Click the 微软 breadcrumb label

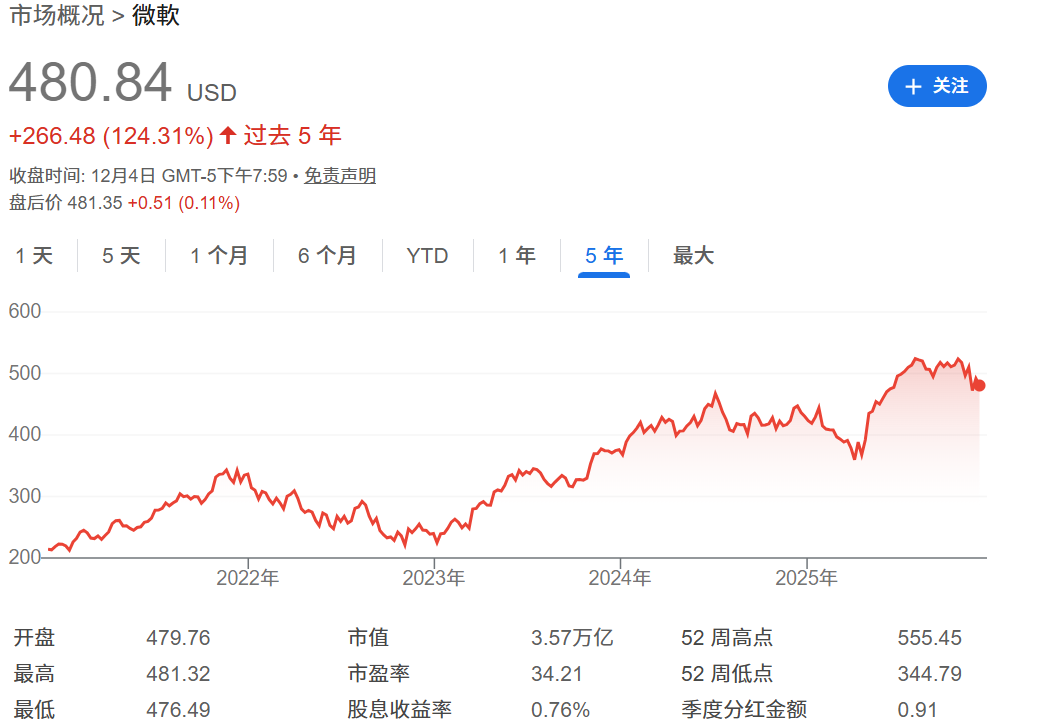coord(156,16)
